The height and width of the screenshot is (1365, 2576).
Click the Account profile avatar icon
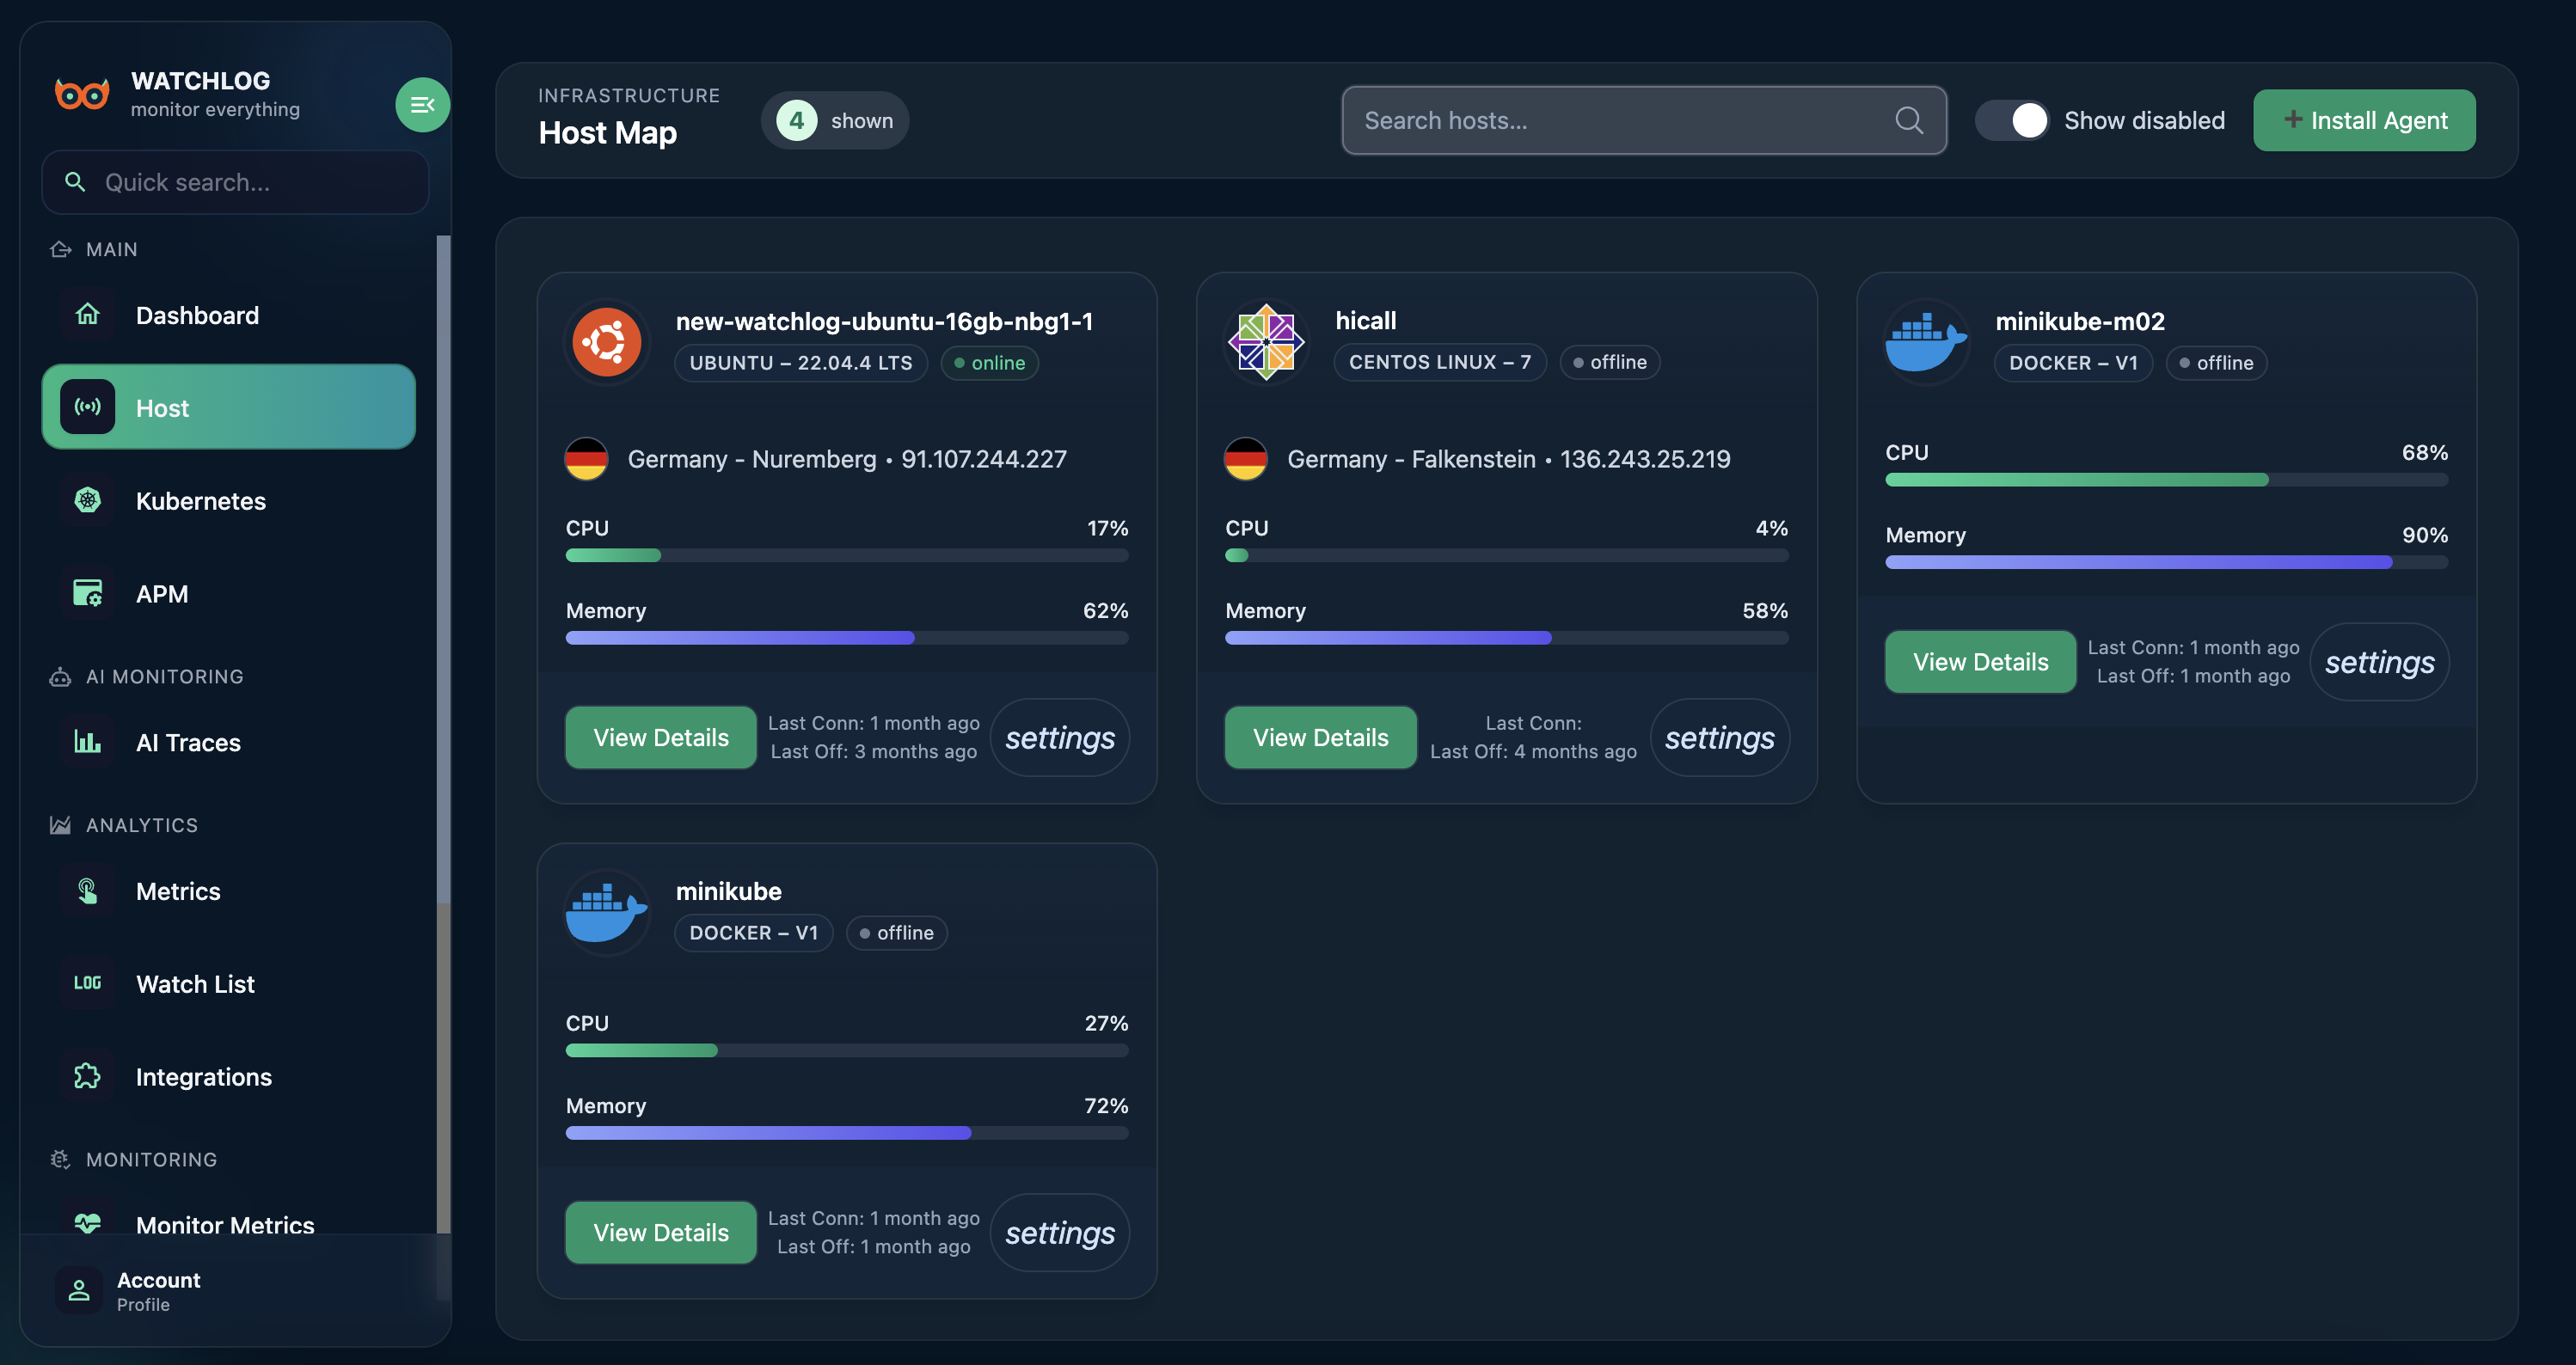pos(79,1291)
